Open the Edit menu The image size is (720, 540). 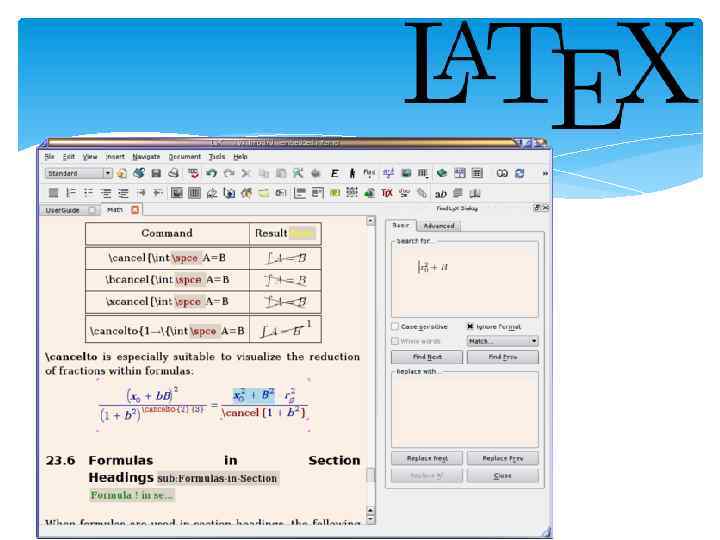(69, 157)
